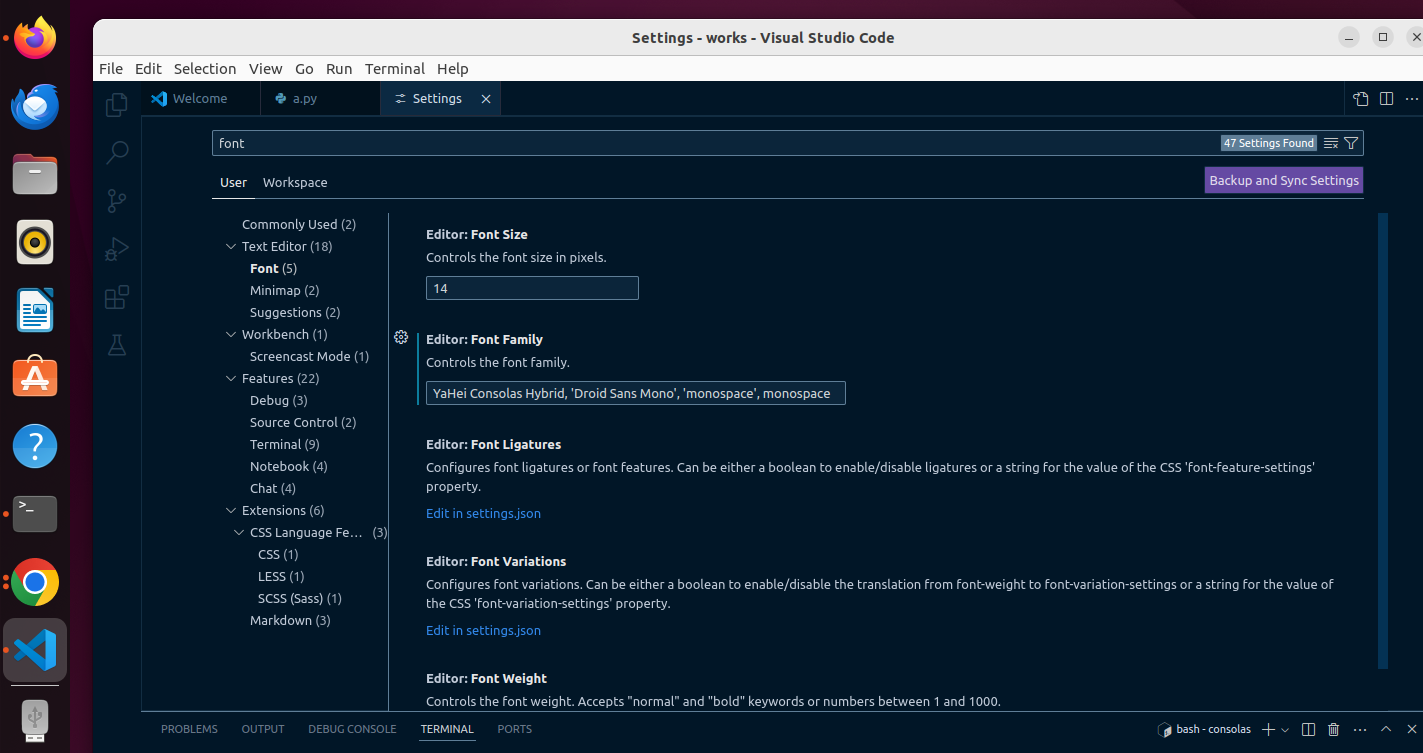Screen dimensions: 1423x753
Task: Click the settings list vertical scrollbar
Action: (1383, 440)
